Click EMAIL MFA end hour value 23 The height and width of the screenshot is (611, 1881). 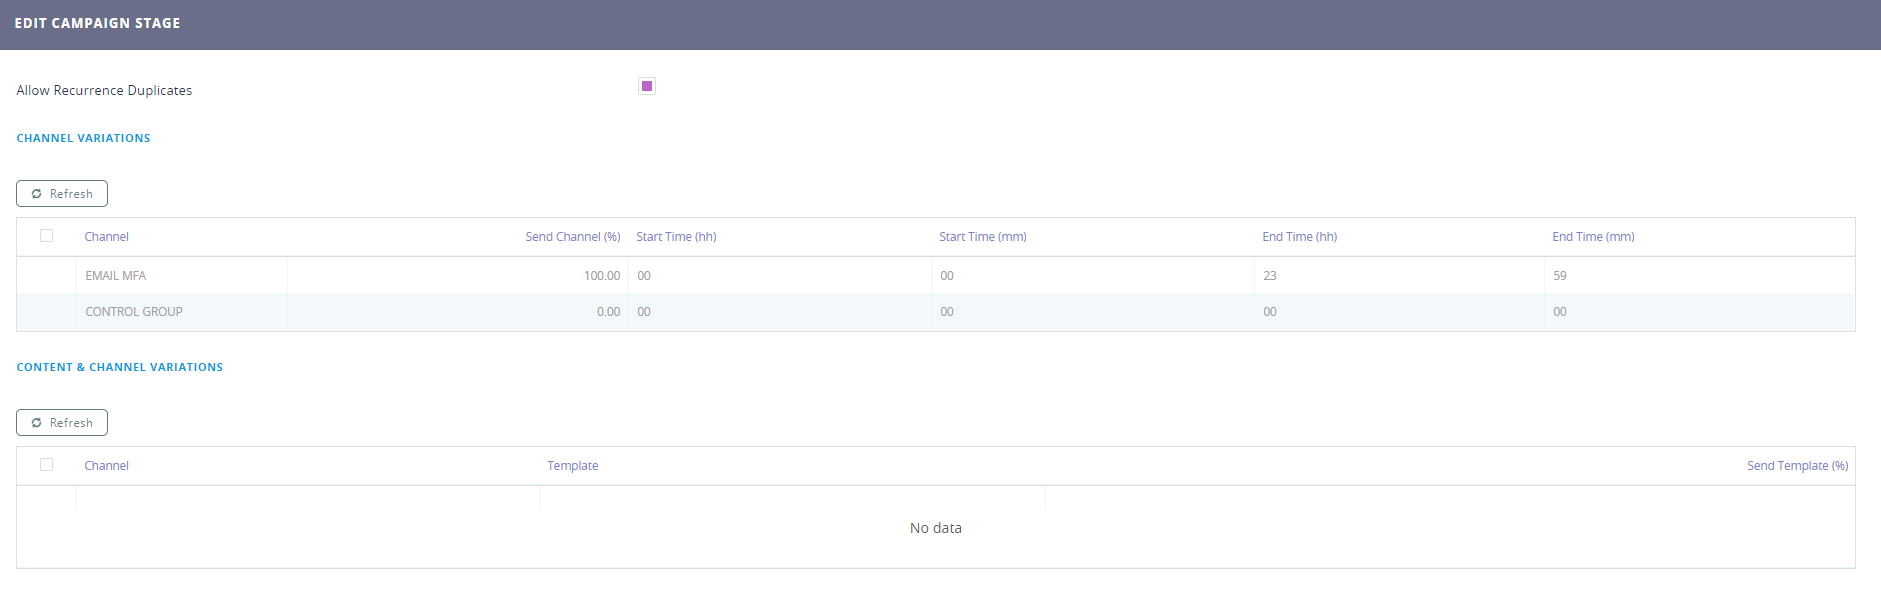click(1269, 276)
